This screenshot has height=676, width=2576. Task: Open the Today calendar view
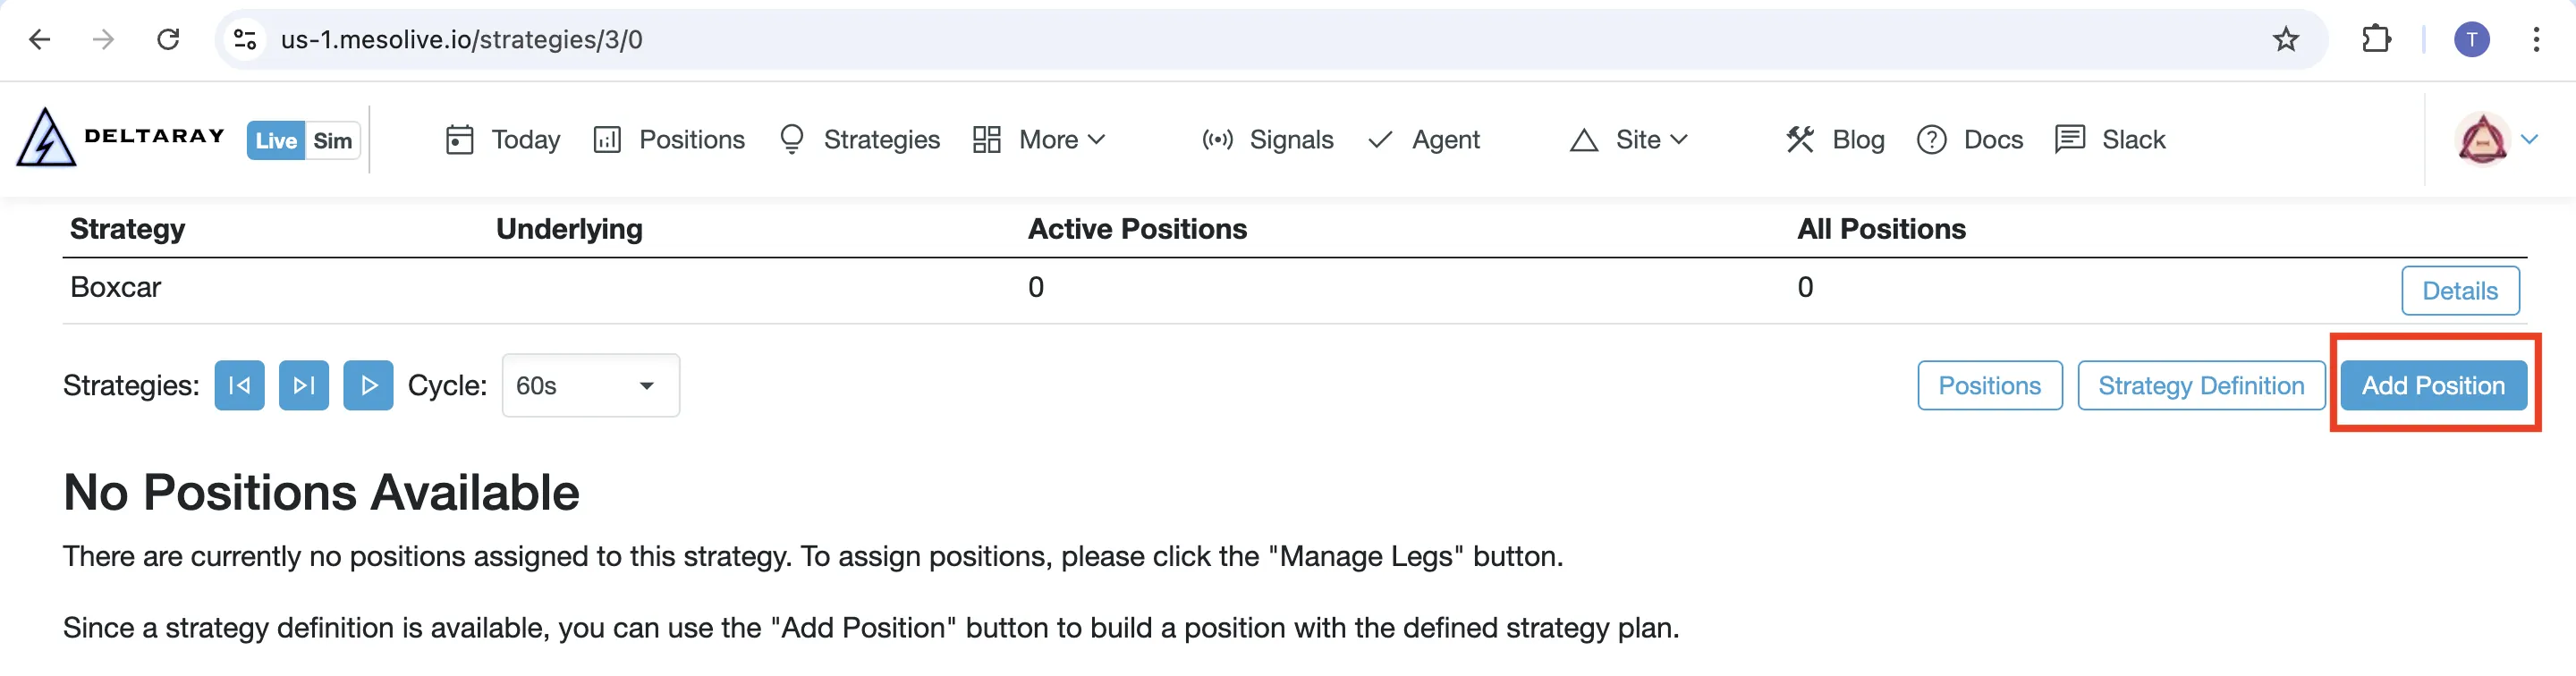502,140
